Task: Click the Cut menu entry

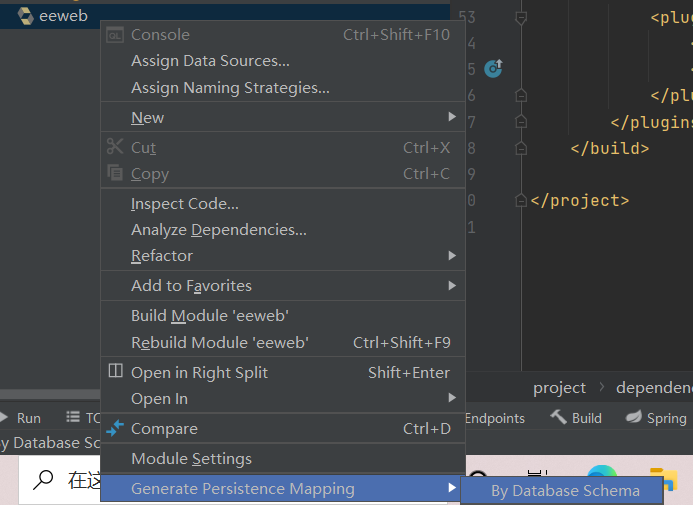Action: (283, 148)
